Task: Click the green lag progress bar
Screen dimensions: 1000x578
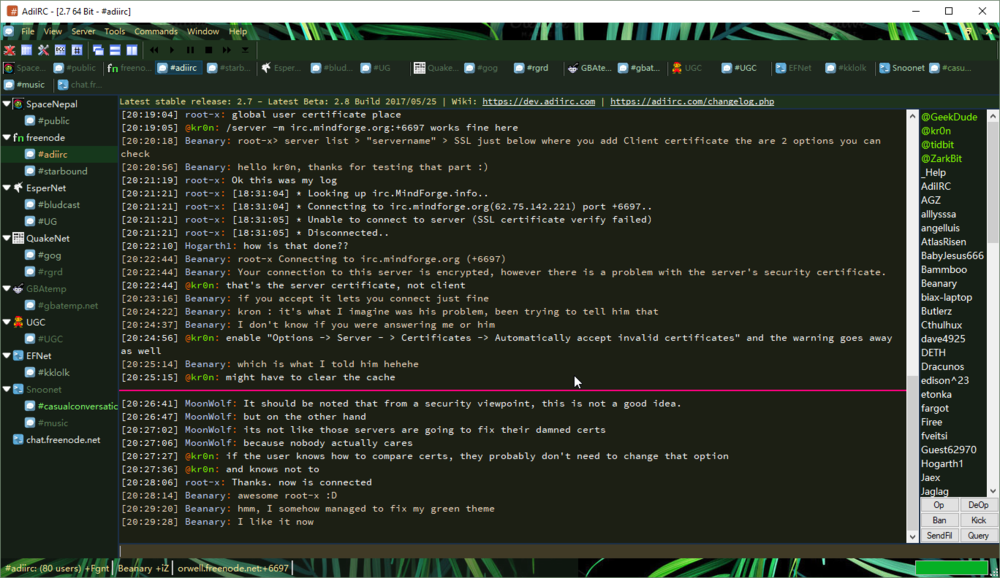Action: pos(951,567)
